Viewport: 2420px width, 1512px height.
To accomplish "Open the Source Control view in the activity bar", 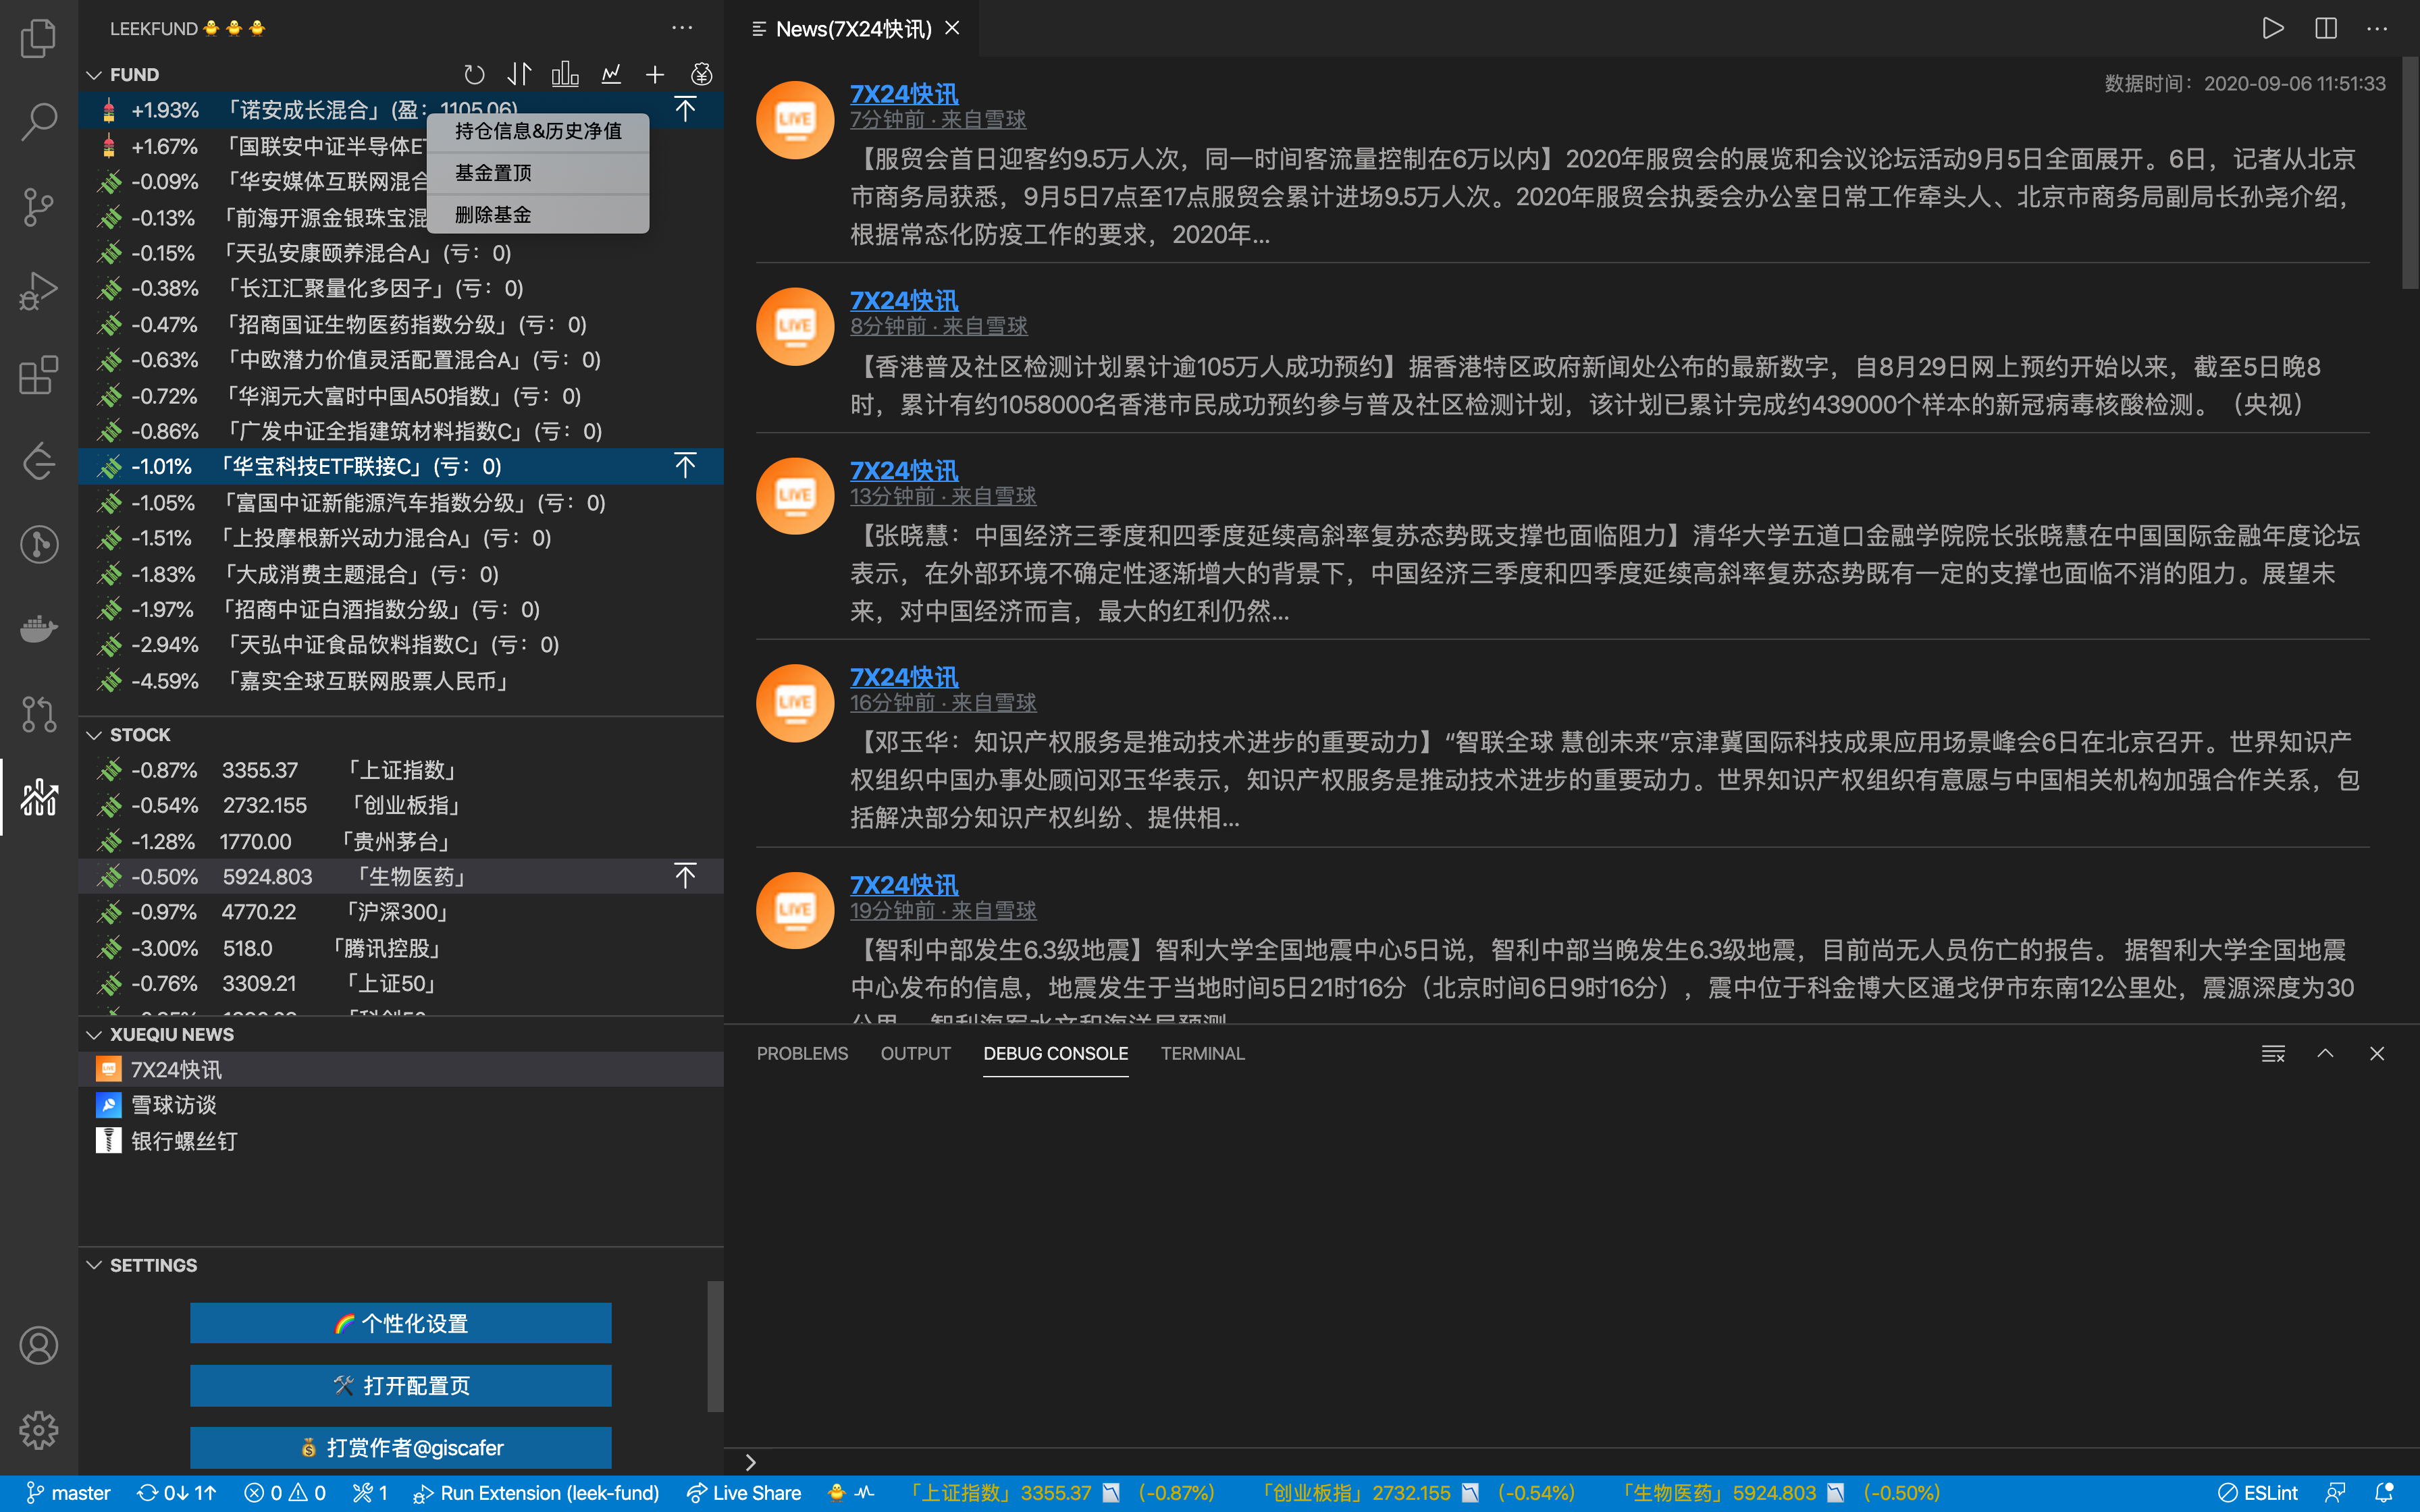I will 39,207.
